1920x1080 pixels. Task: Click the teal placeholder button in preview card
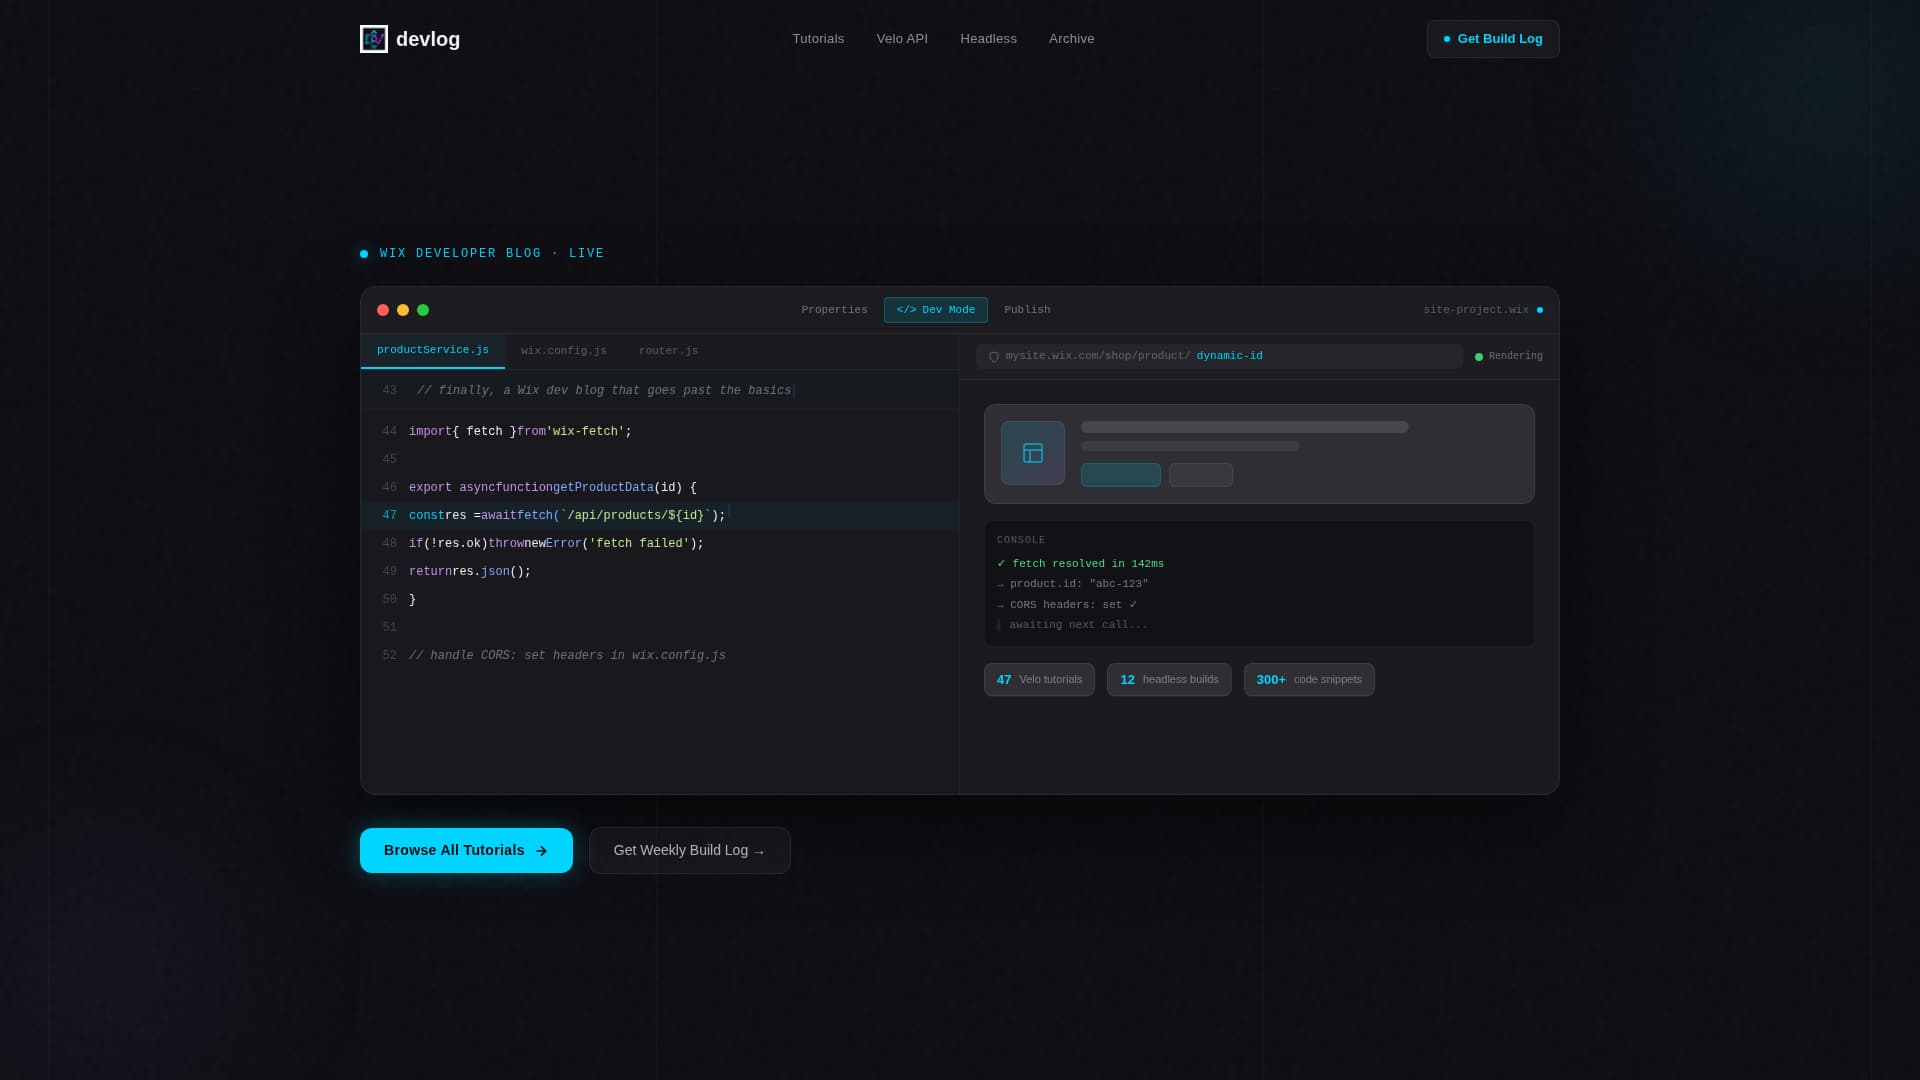pyautogui.click(x=1121, y=475)
